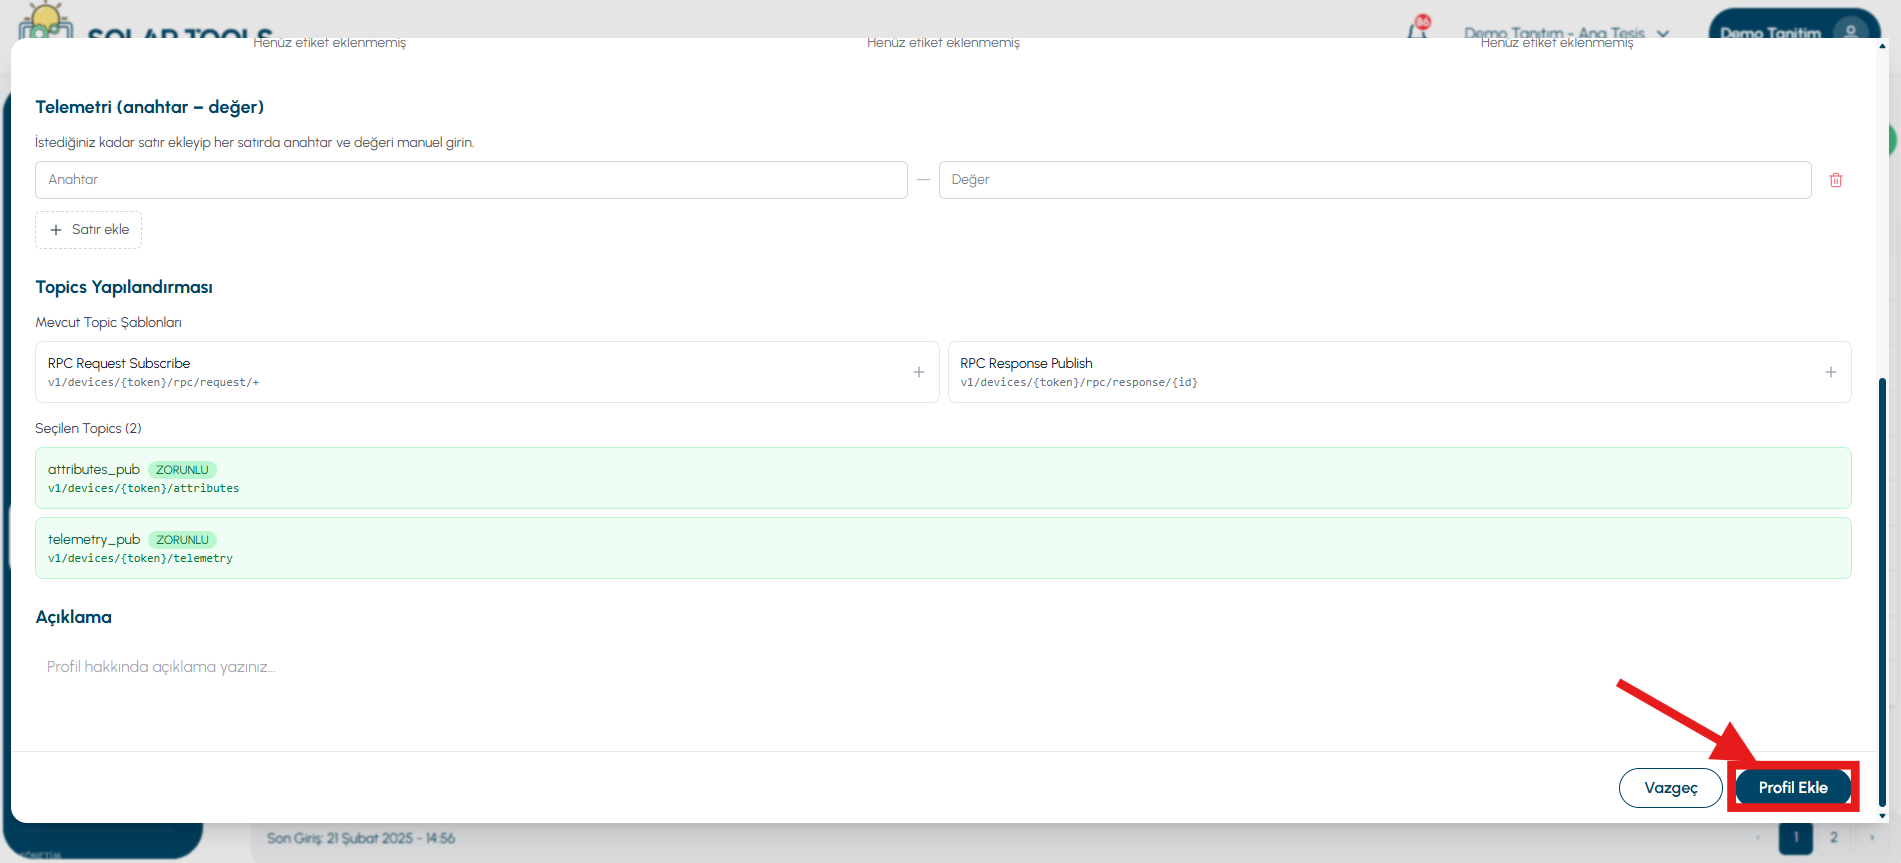Viewport: 1901px width, 863px height.
Task: Add RPC Response Publish topic plus icon
Action: [x=1830, y=372]
